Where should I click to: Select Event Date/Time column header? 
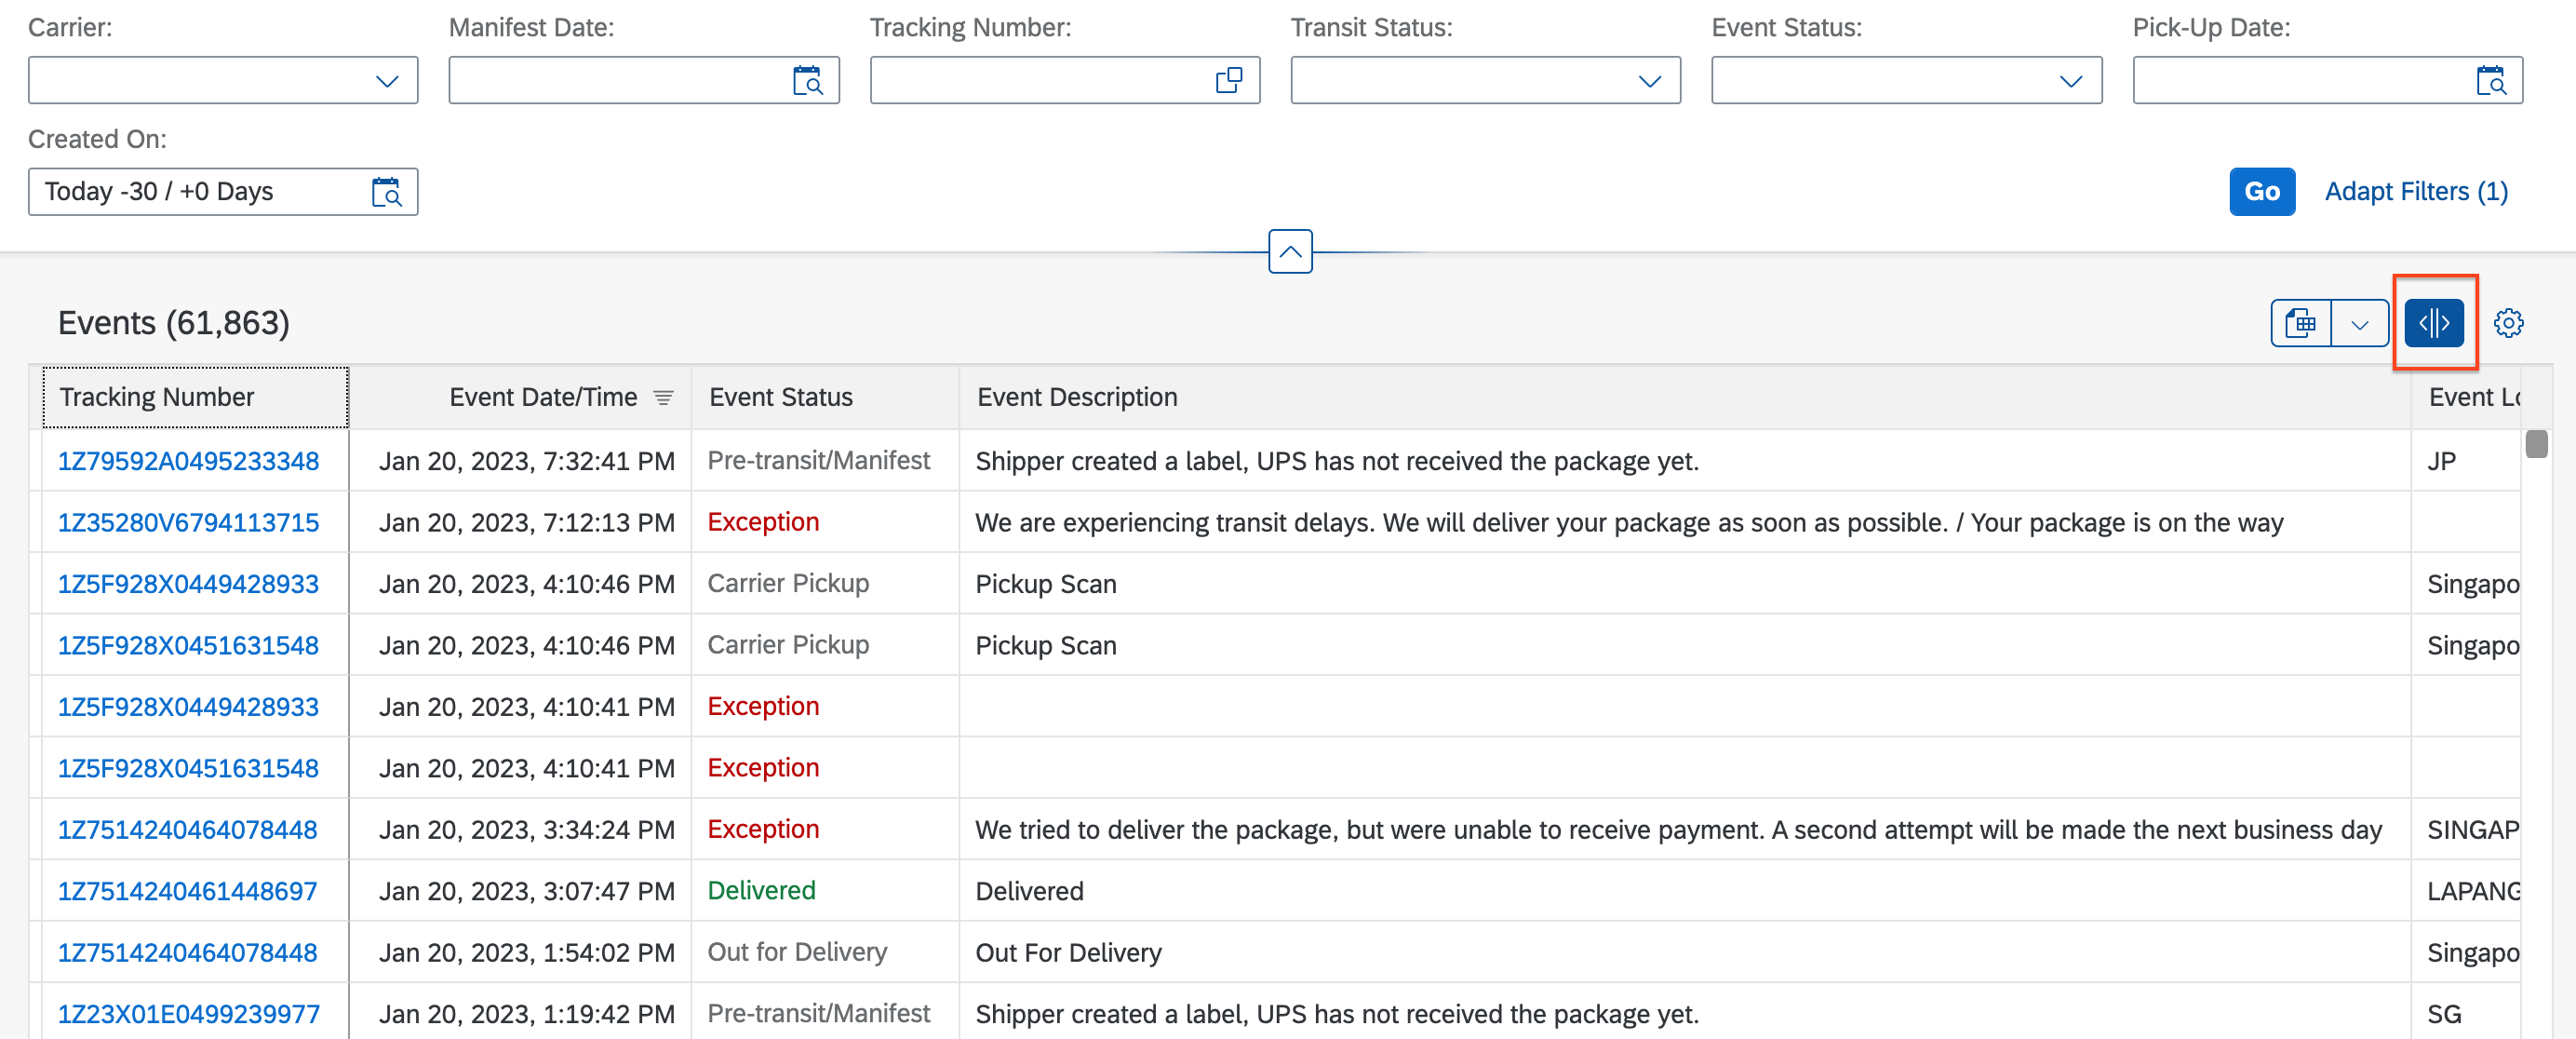click(520, 397)
